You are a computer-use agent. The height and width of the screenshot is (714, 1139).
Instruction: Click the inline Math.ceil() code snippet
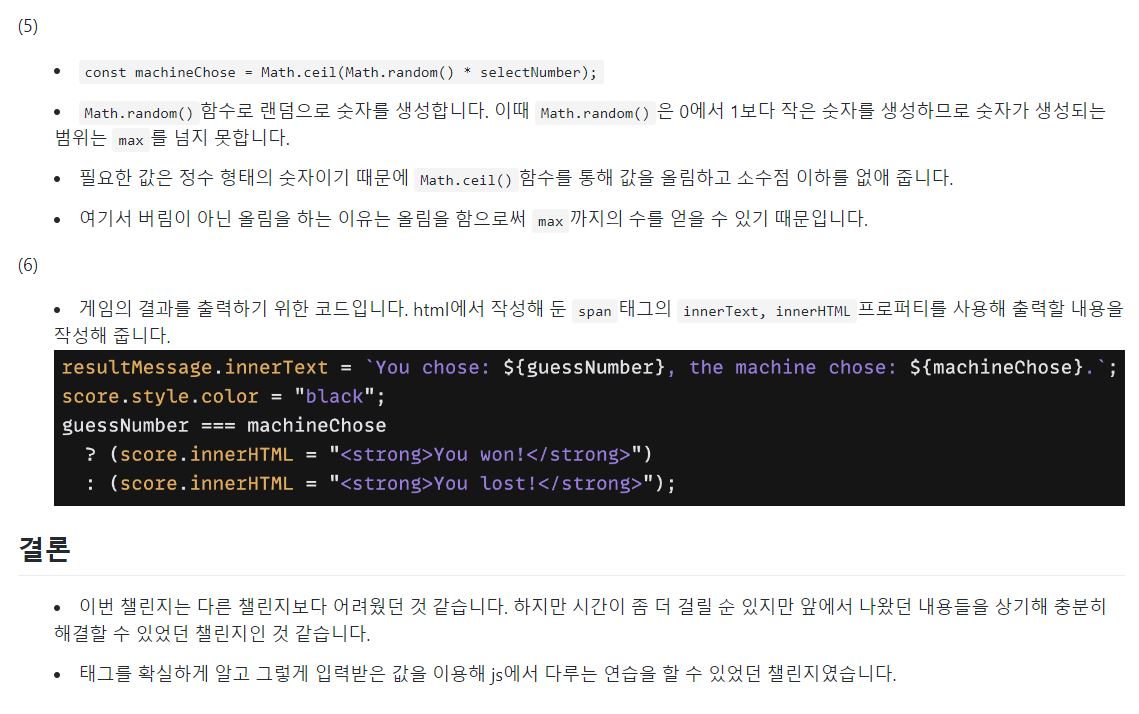pyautogui.click(x=466, y=179)
